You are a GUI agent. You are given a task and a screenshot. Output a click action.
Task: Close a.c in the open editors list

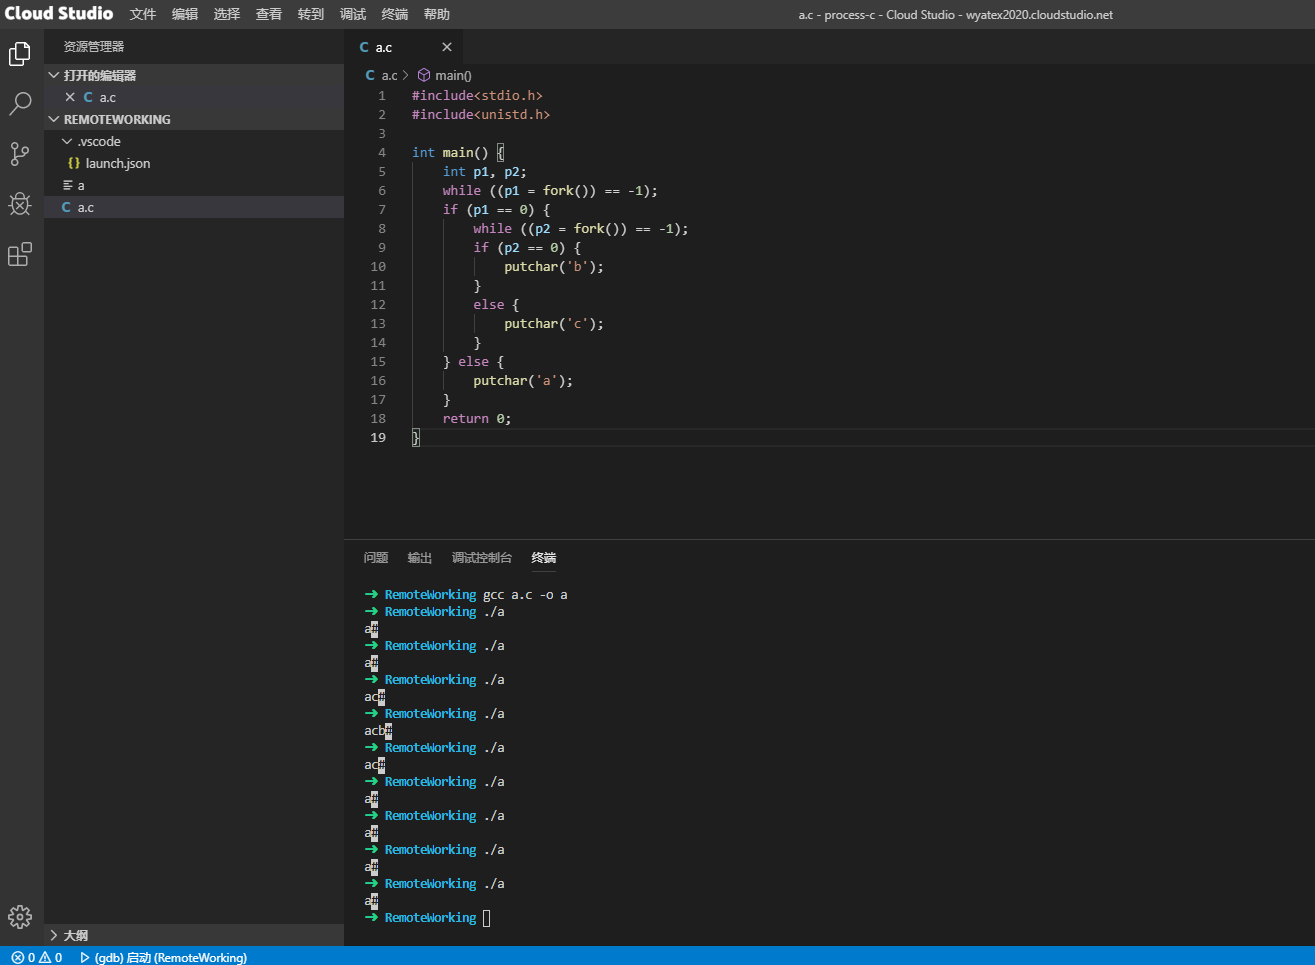point(70,97)
